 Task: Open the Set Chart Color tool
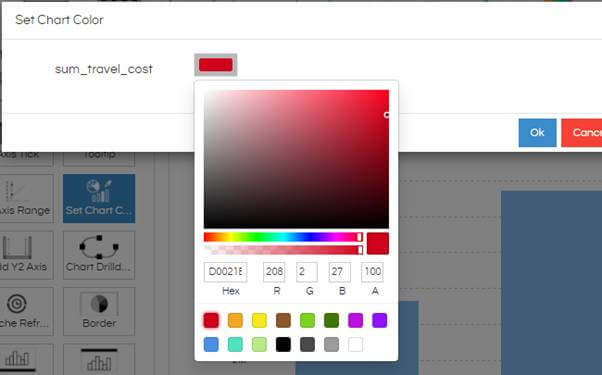[x=99, y=198]
